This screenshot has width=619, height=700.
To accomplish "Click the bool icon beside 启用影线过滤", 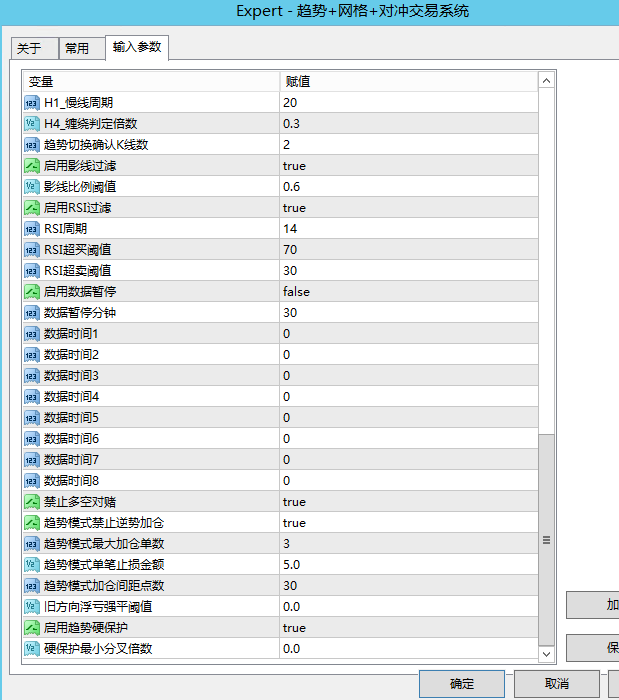I will click(x=32, y=166).
